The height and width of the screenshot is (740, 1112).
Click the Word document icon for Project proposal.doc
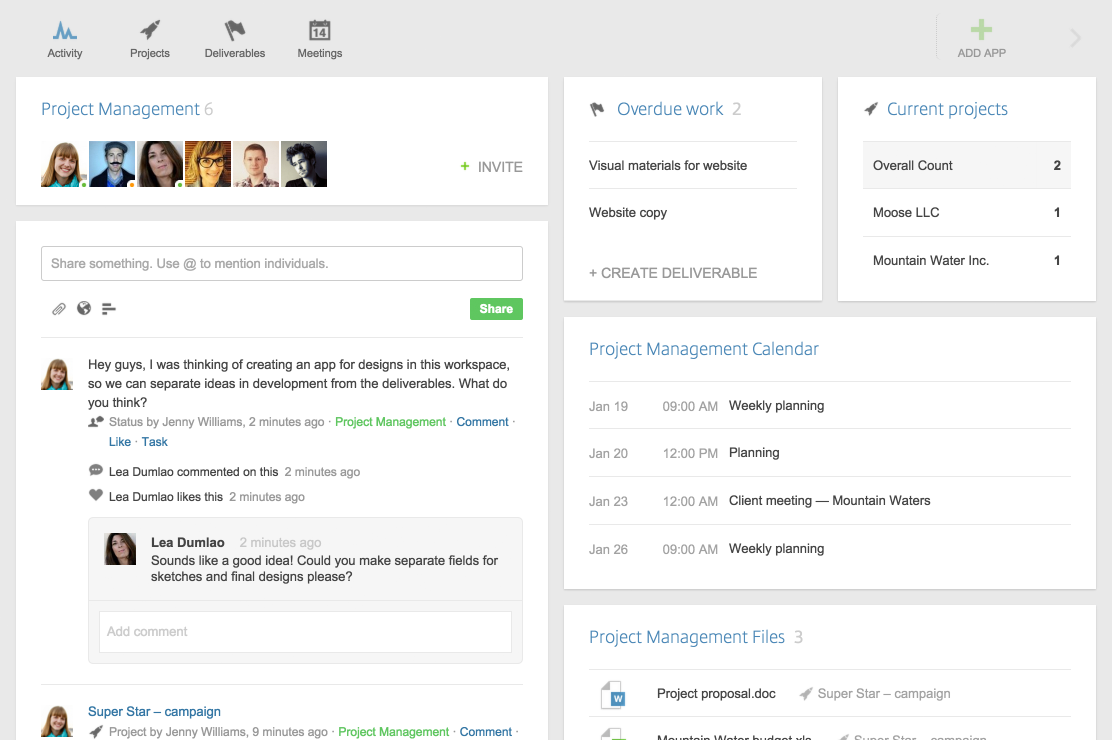pos(612,694)
